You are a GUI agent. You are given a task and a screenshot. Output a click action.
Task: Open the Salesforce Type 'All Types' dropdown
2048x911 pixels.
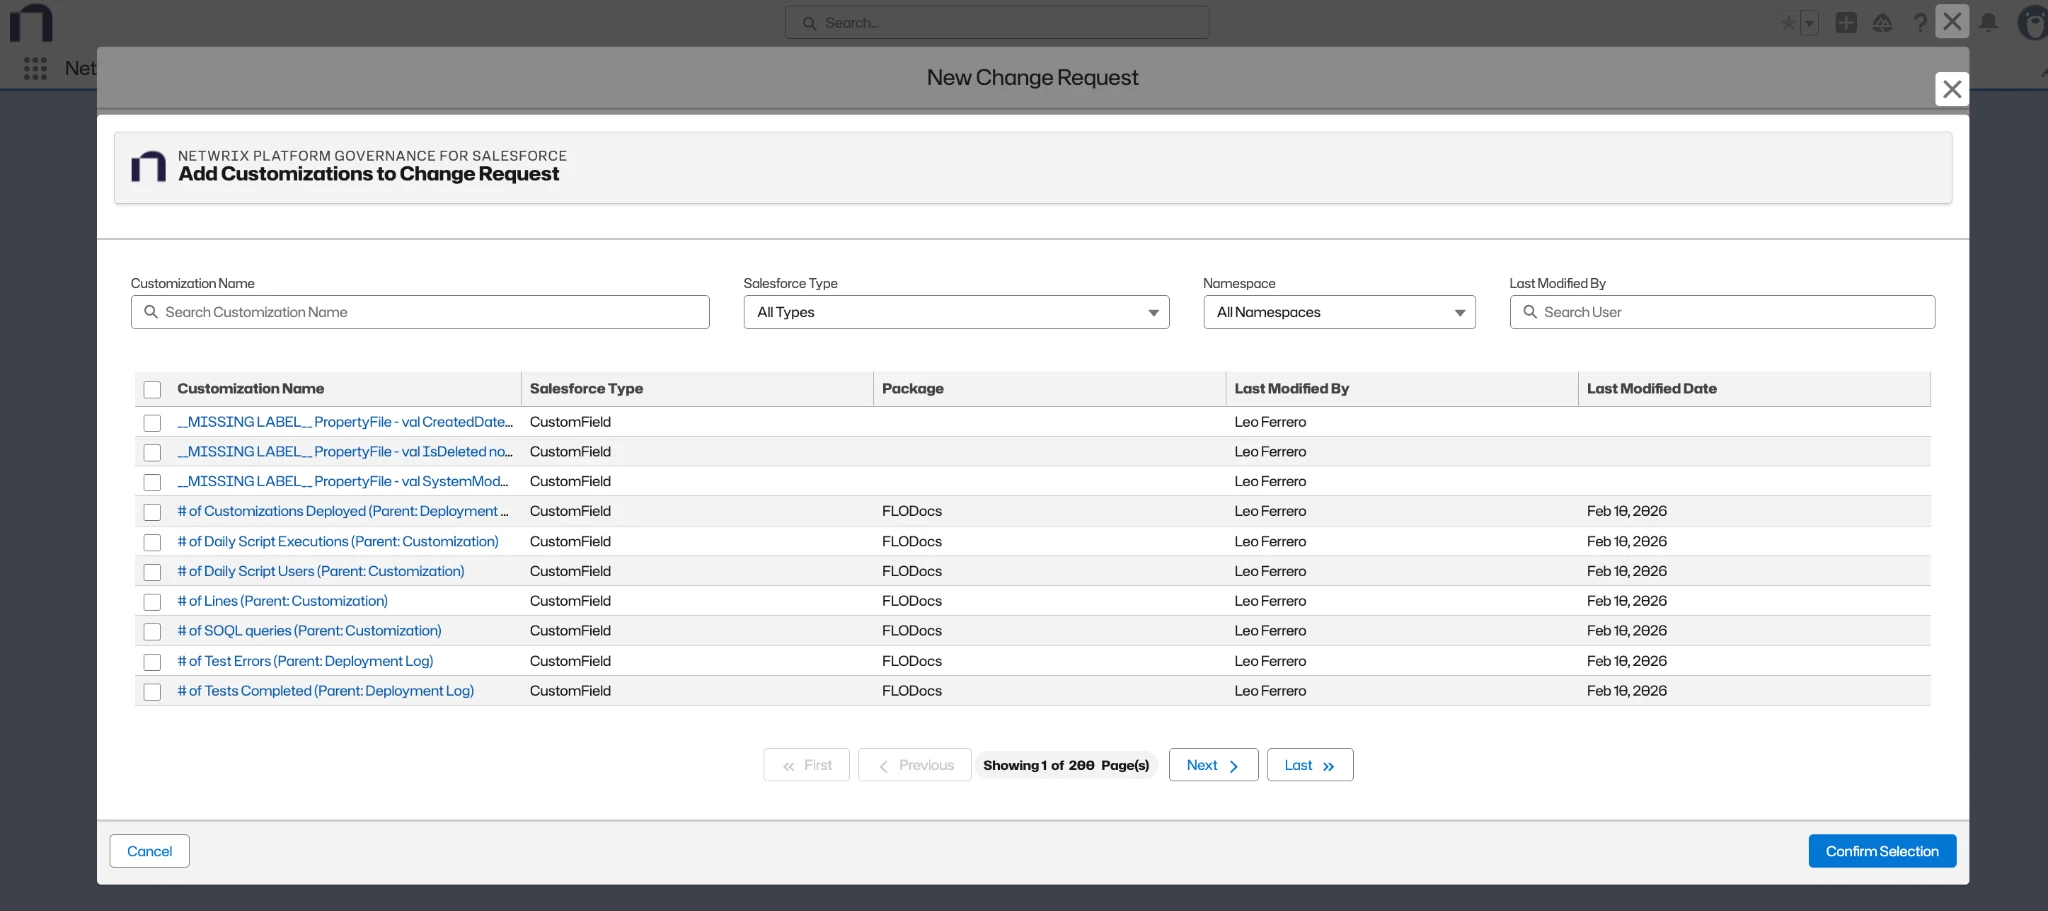(x=955, y=312)
